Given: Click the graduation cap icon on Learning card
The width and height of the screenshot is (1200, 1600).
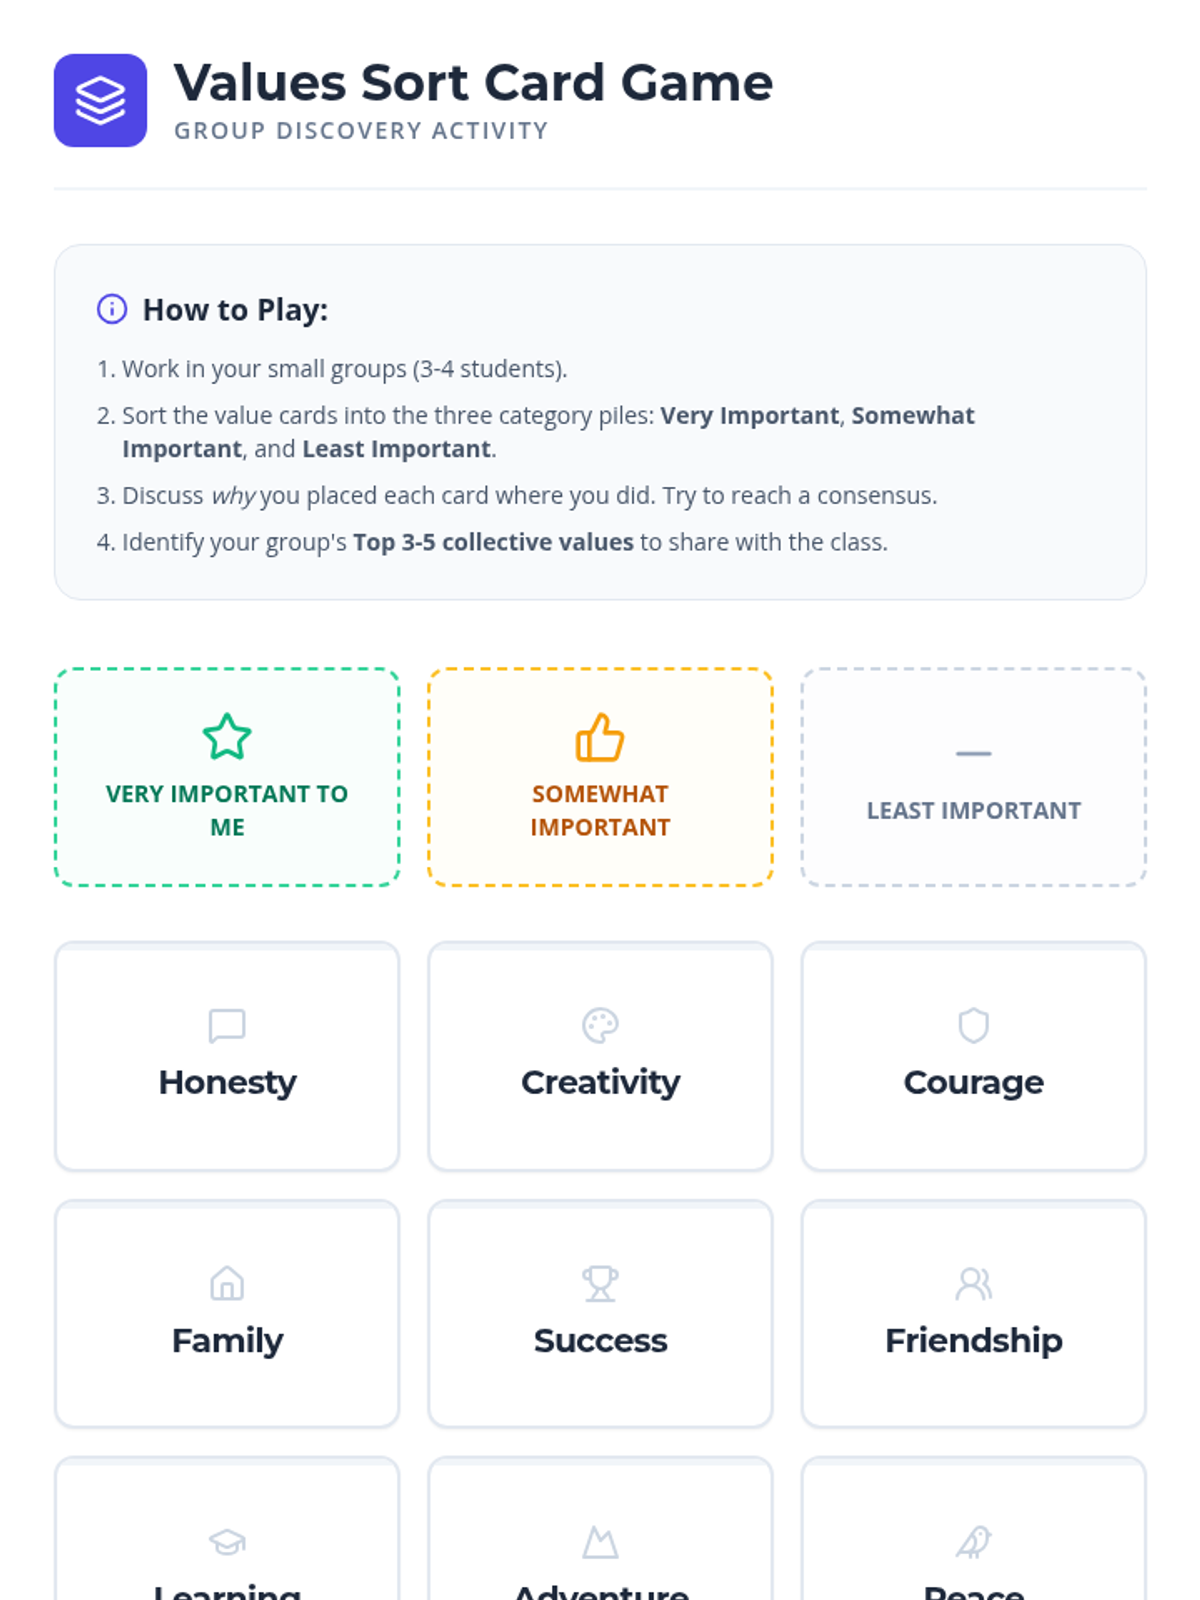Looking at the screenshot, I should pyautogui.click(x=227, y=1542).
